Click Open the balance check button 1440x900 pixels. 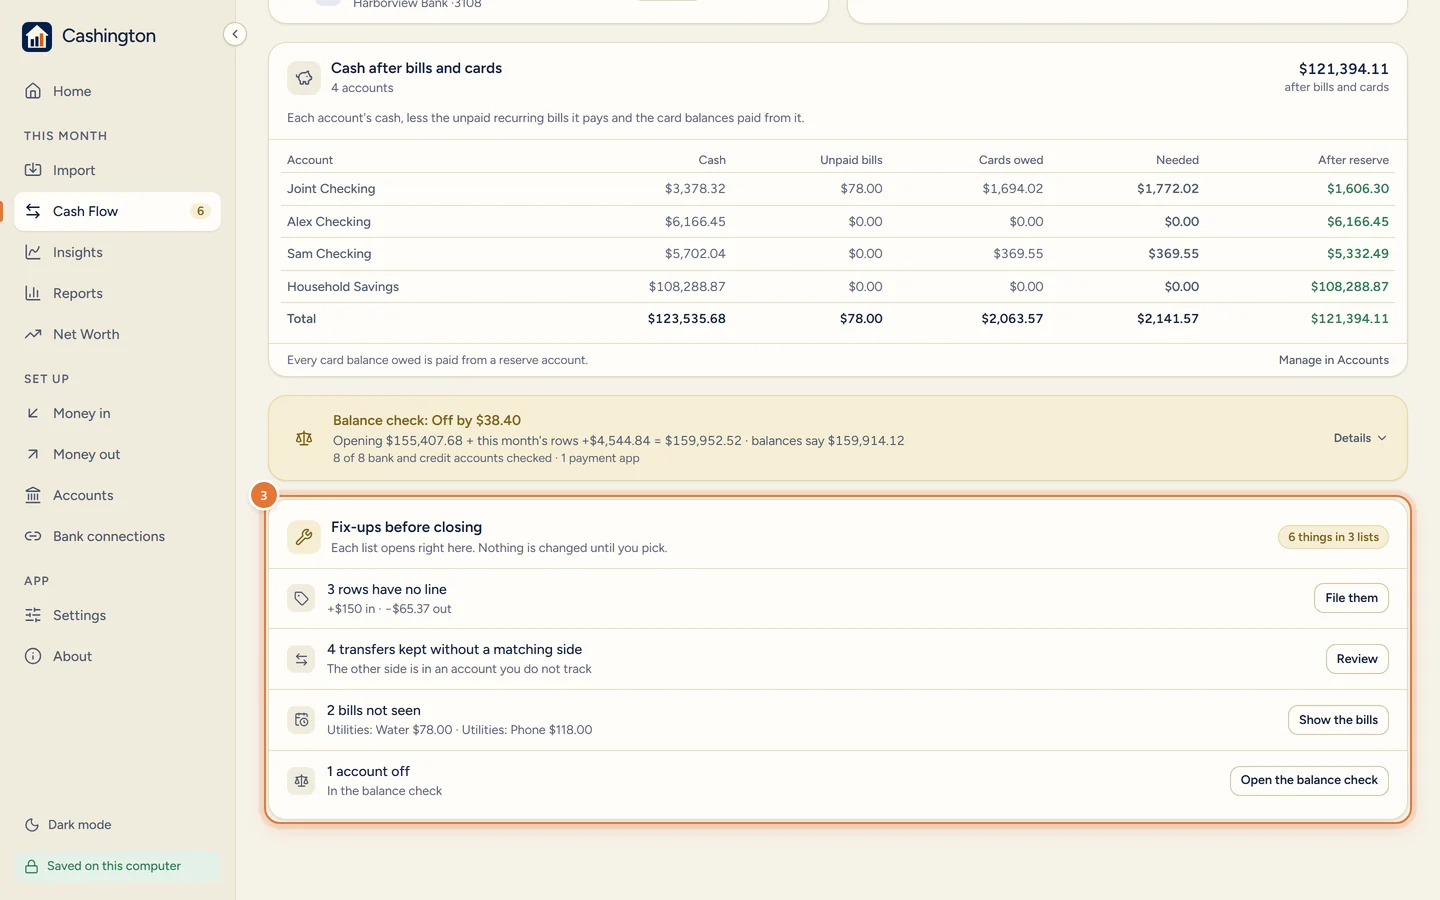point(1309,780)
